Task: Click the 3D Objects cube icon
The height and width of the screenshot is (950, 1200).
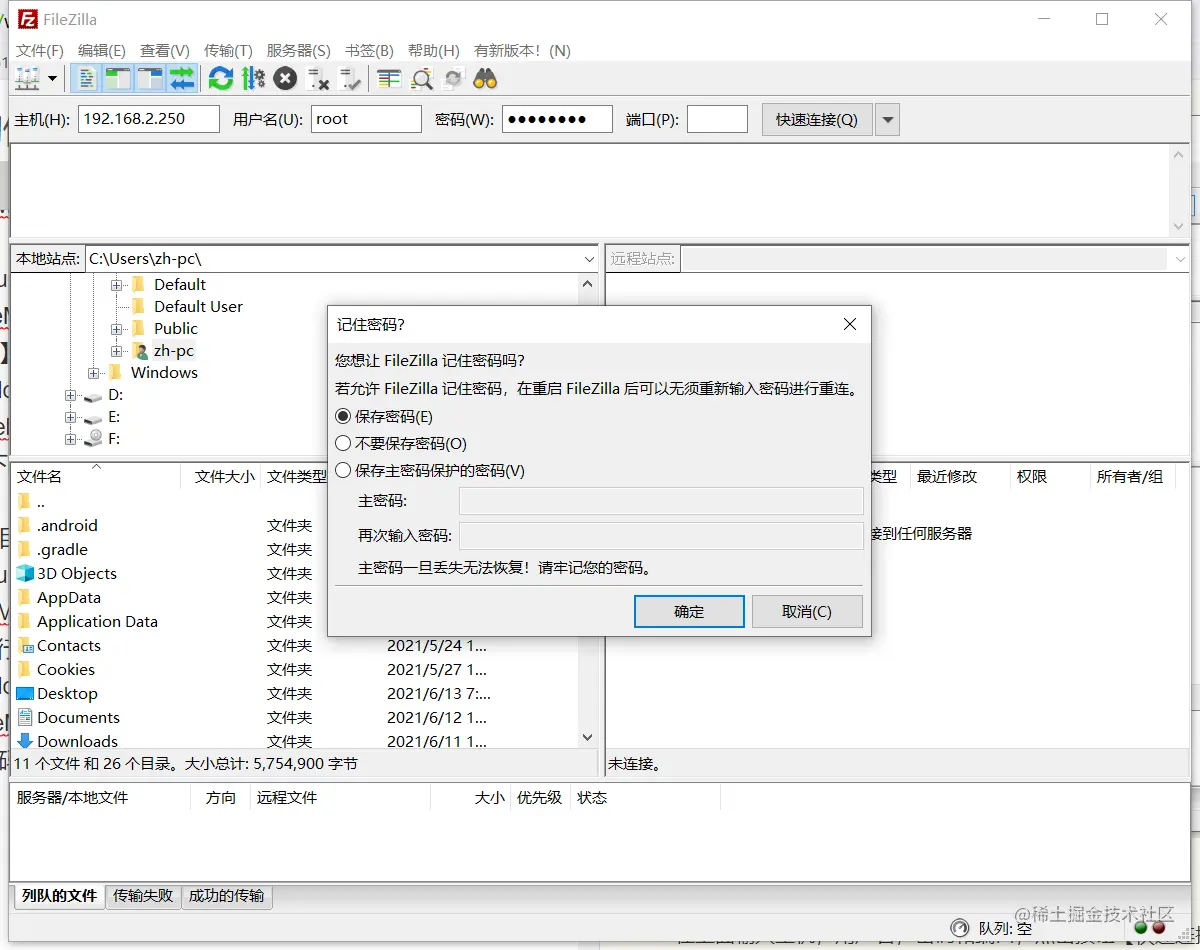Action: pyautogui.click(x=25, y=573)
